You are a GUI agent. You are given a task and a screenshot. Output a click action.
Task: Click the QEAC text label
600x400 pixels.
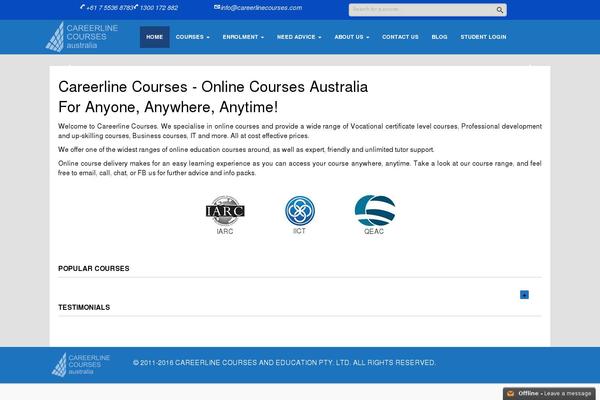click(x=374, y=231)
